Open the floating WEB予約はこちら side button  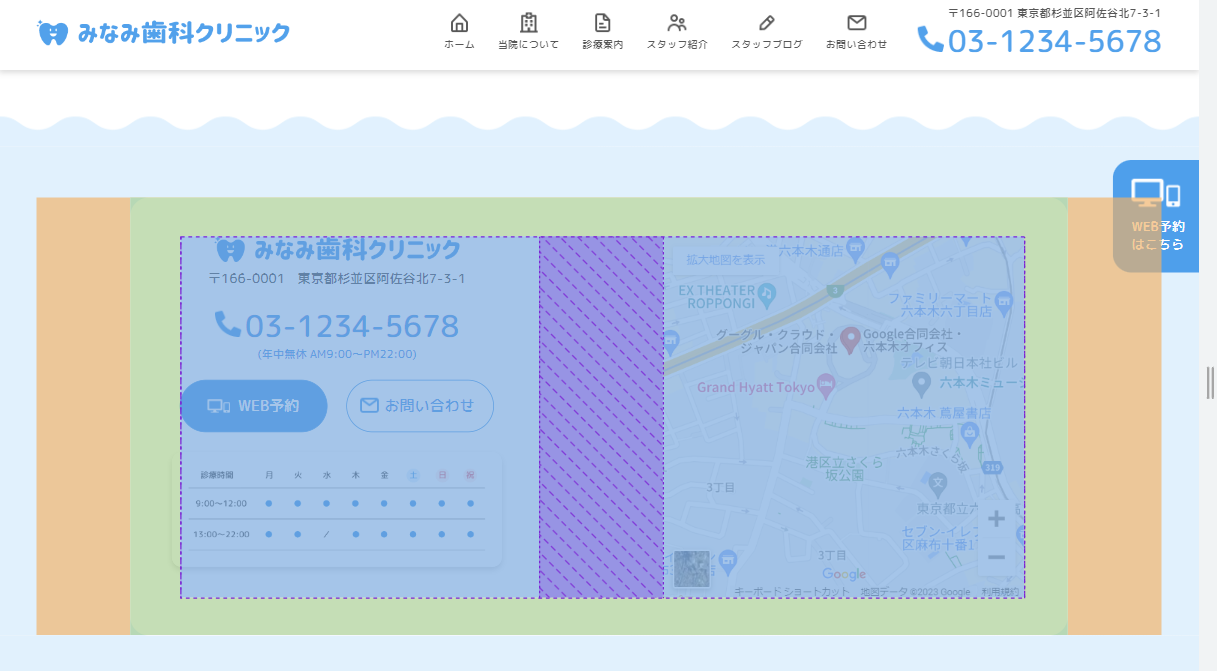pos(1156,216)
